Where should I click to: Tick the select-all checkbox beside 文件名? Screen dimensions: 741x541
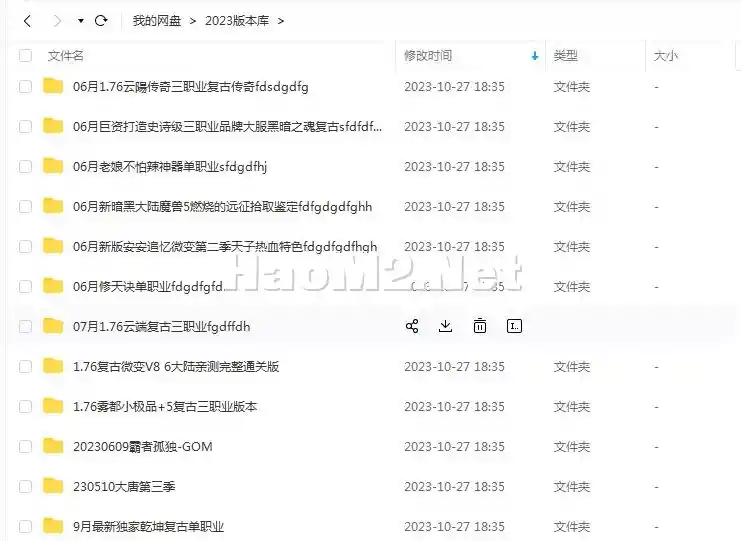click(x=26, y=56)
